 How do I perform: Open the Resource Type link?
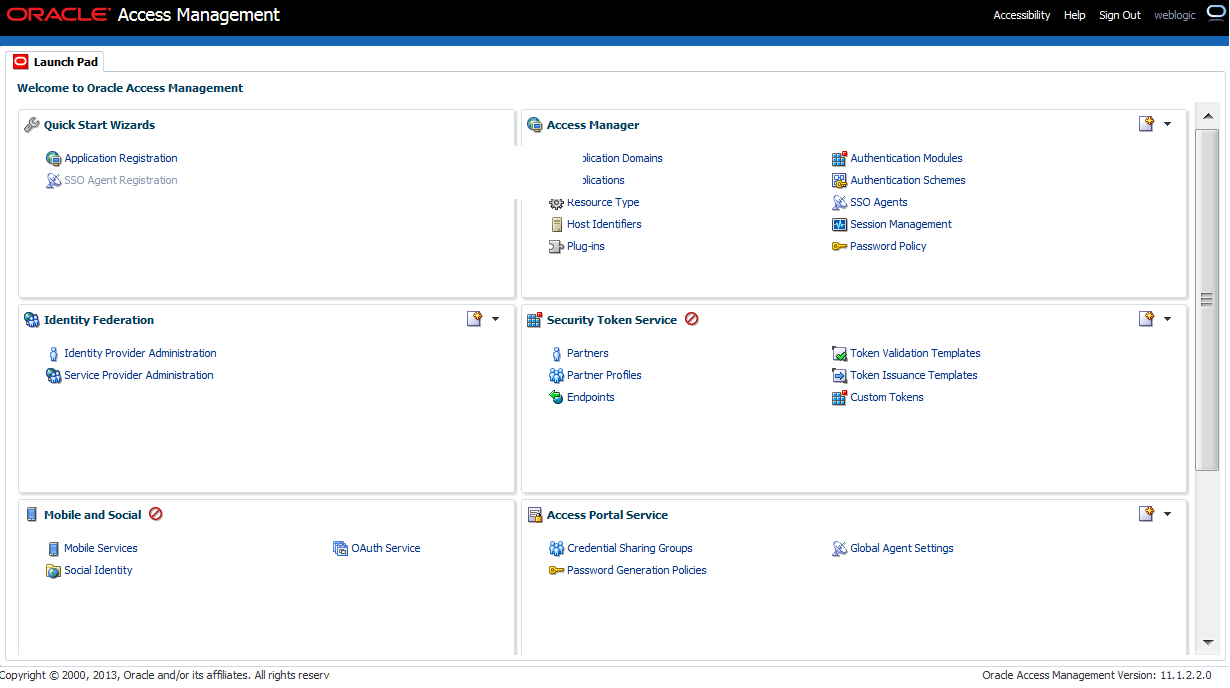tap(603, 203)
